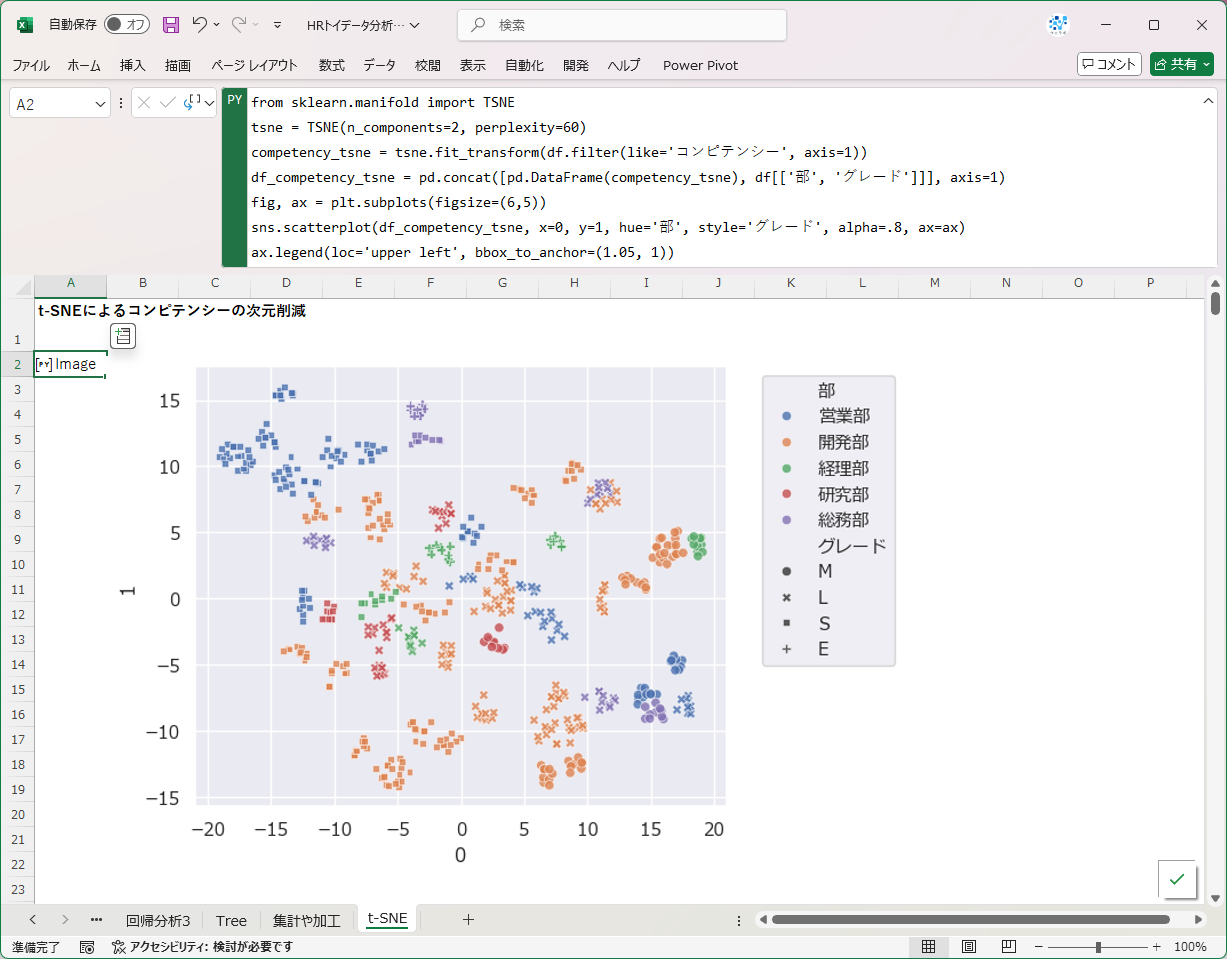Click the コメント button
This screenshot has width=1227, height=959.
pos(1109,64)
